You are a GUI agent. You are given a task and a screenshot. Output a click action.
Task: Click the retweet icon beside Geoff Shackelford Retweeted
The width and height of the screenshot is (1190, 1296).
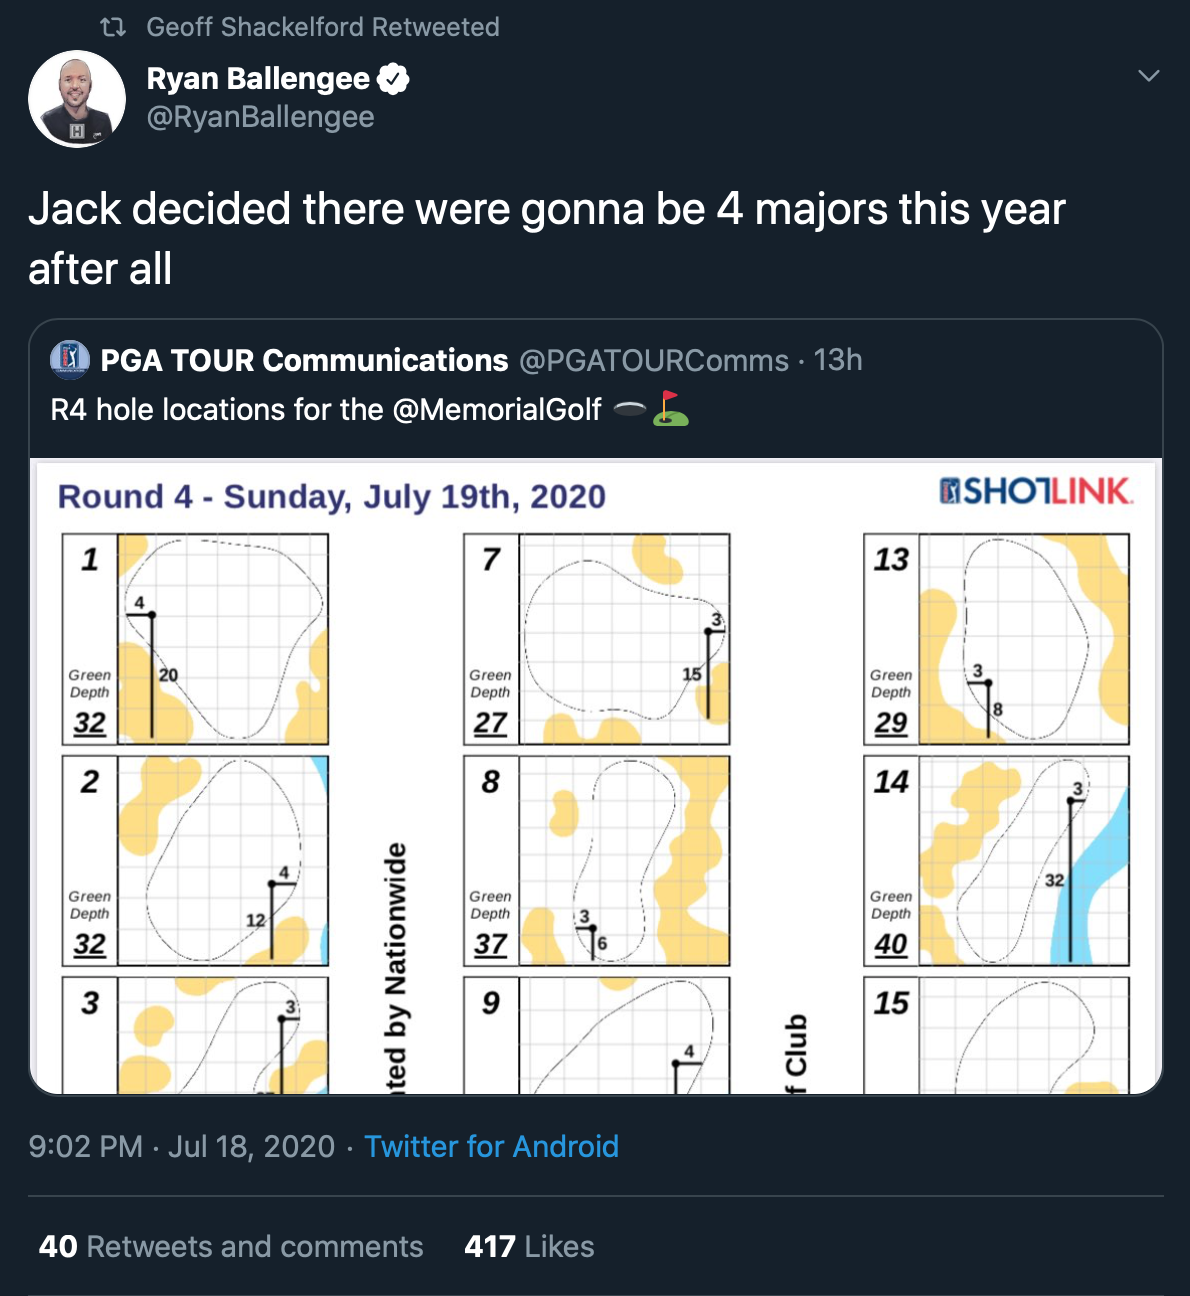[113, 27]
